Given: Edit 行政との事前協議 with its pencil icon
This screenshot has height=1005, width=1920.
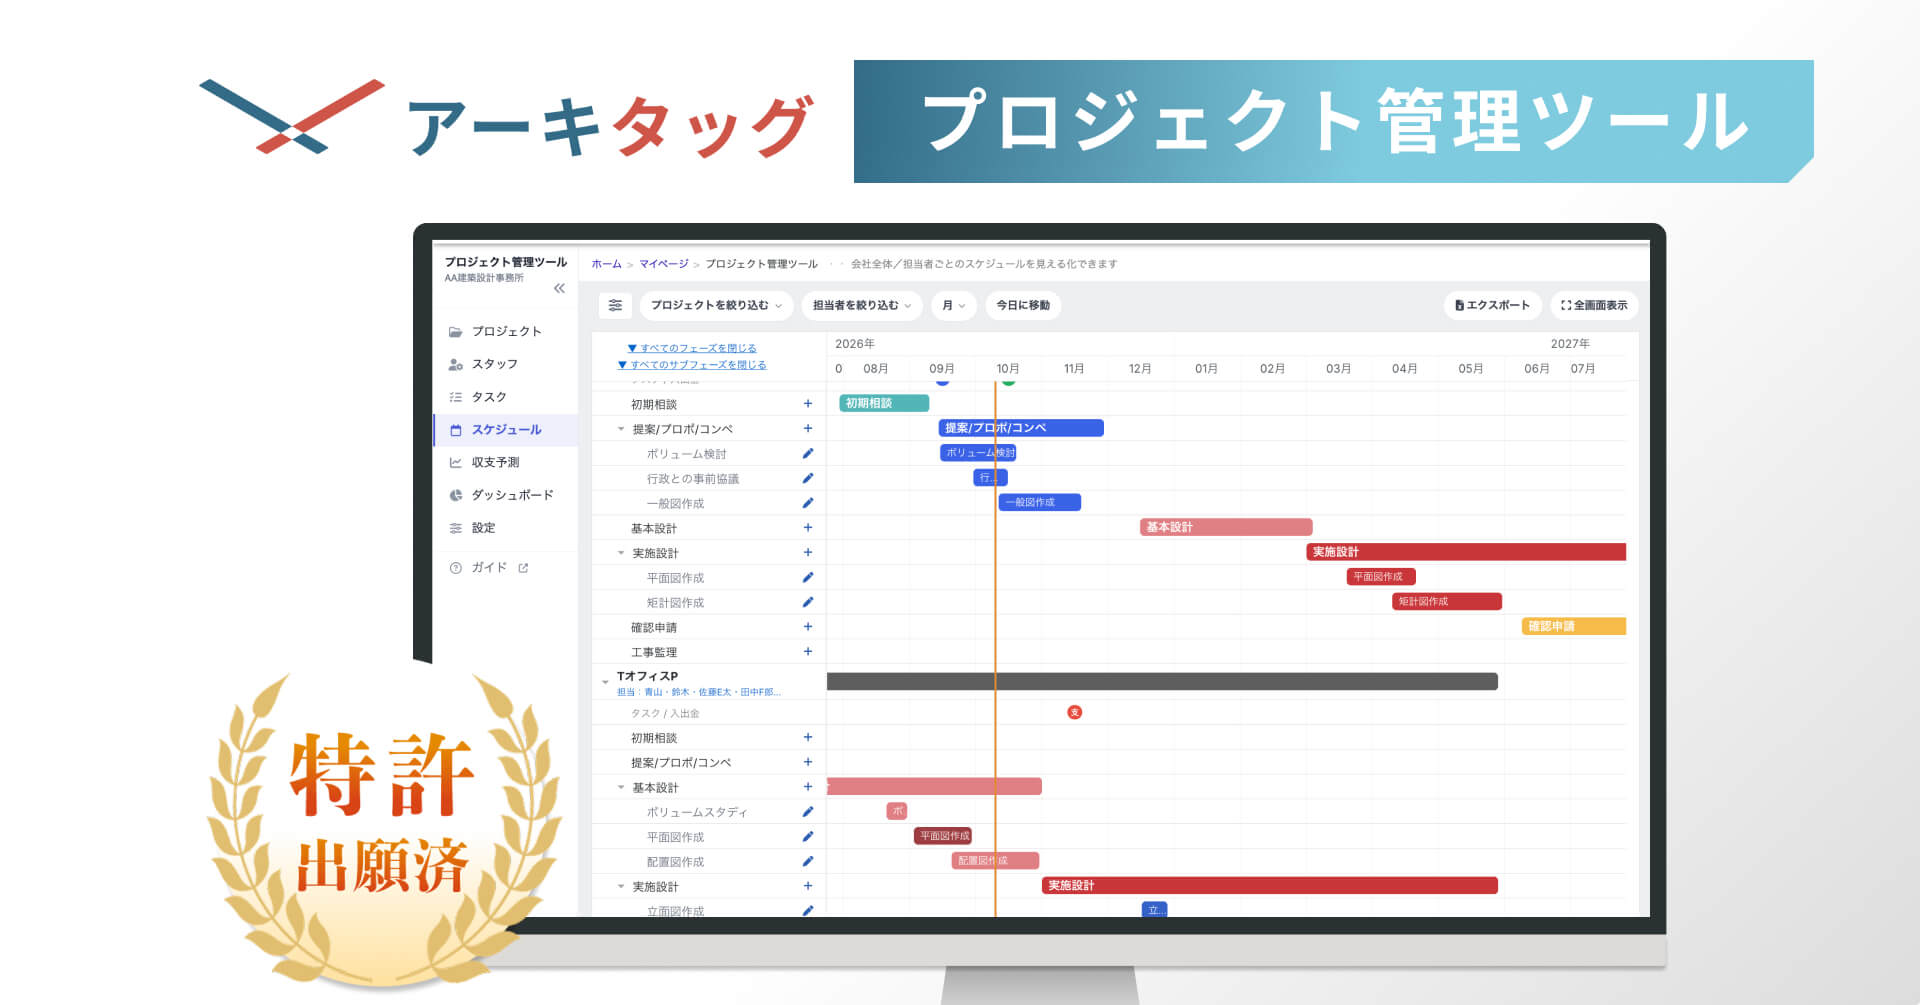Looking at the screenshot, I should point(808,478).
